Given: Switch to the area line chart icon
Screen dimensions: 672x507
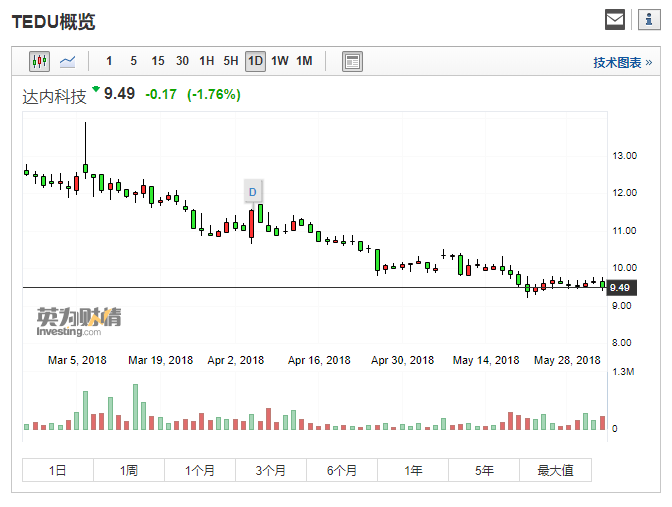Looking at the screenshot, I should tap(67, 61).
